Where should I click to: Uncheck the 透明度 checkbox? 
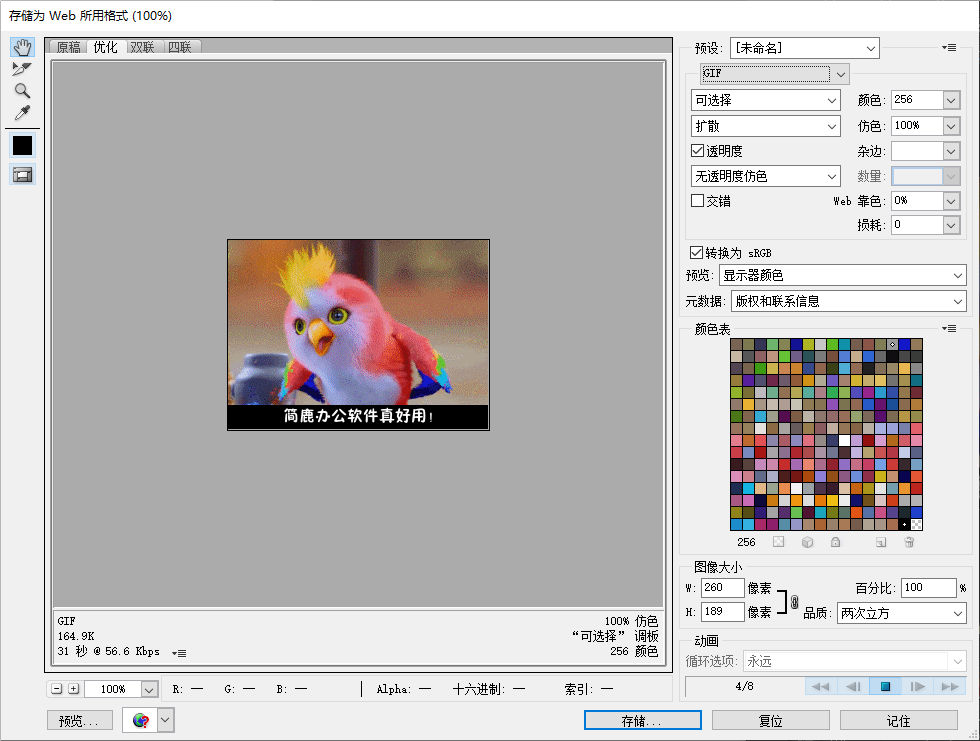[698, 151]
